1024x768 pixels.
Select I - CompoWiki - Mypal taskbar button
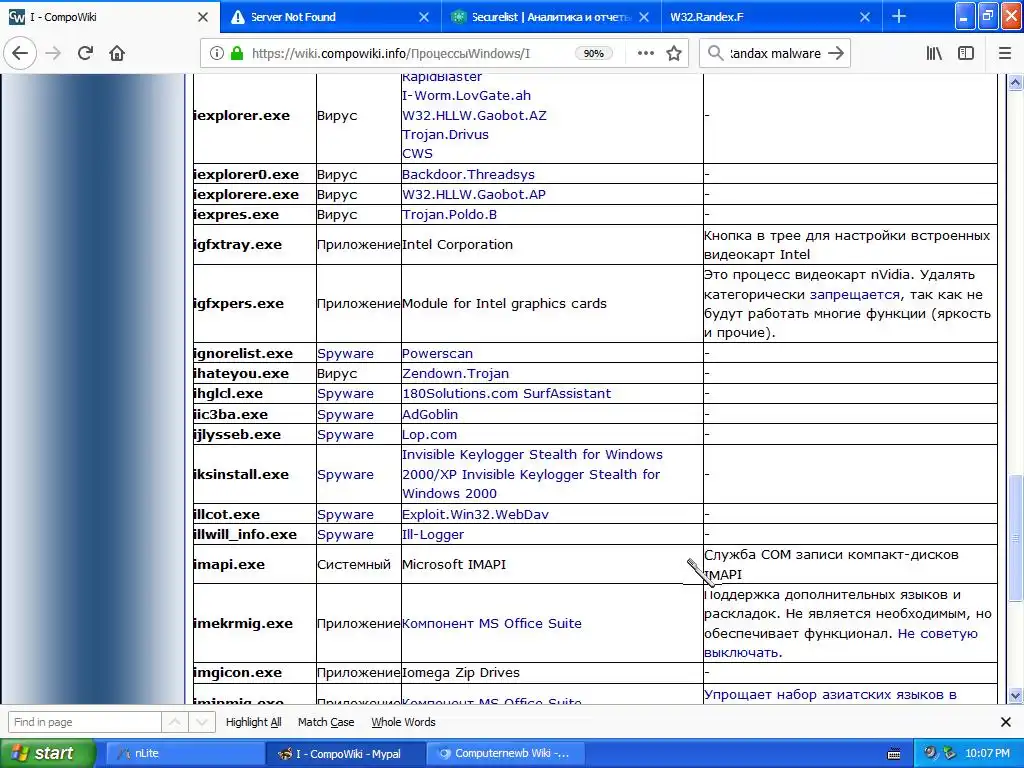click(x=344, y=754)
